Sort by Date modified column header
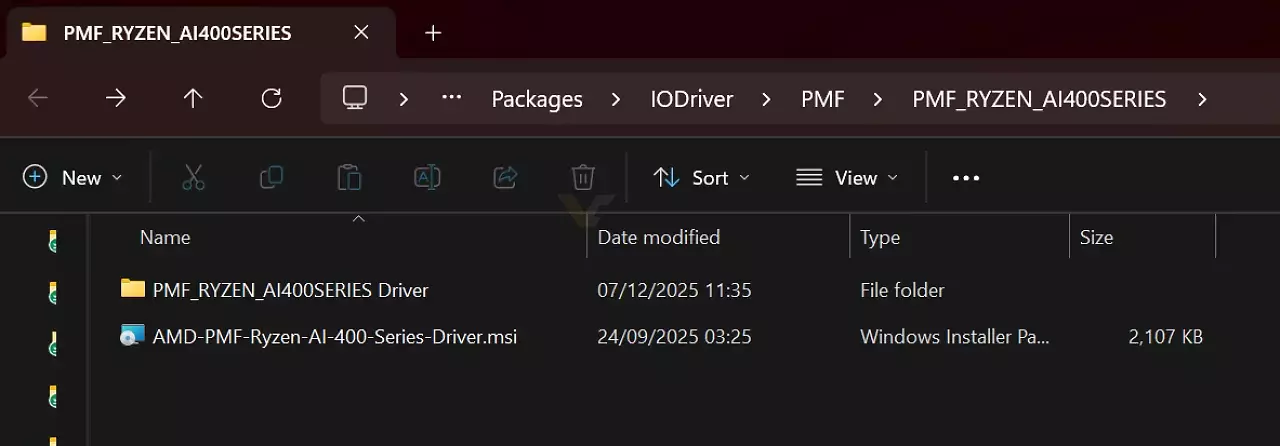Screen dimensions: 1280x446 point(658,238)
